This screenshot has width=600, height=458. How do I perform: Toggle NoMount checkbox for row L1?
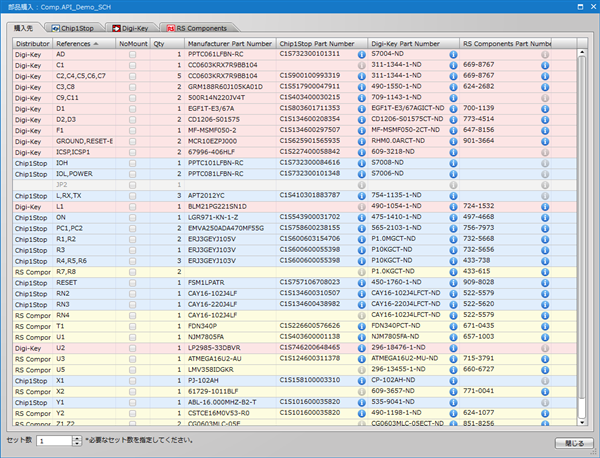132,207
